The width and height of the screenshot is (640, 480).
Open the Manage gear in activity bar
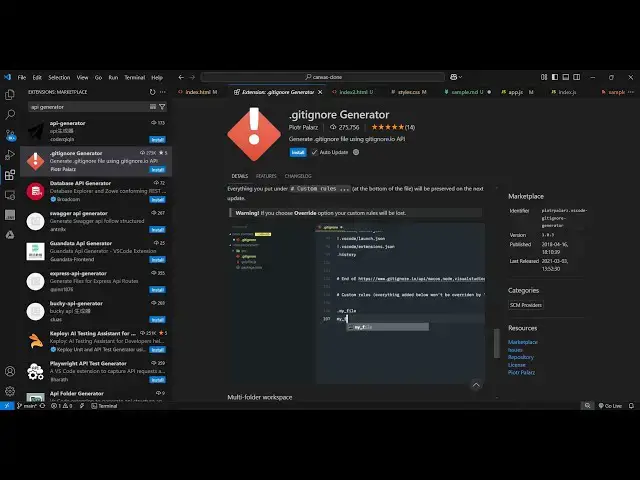10,391
